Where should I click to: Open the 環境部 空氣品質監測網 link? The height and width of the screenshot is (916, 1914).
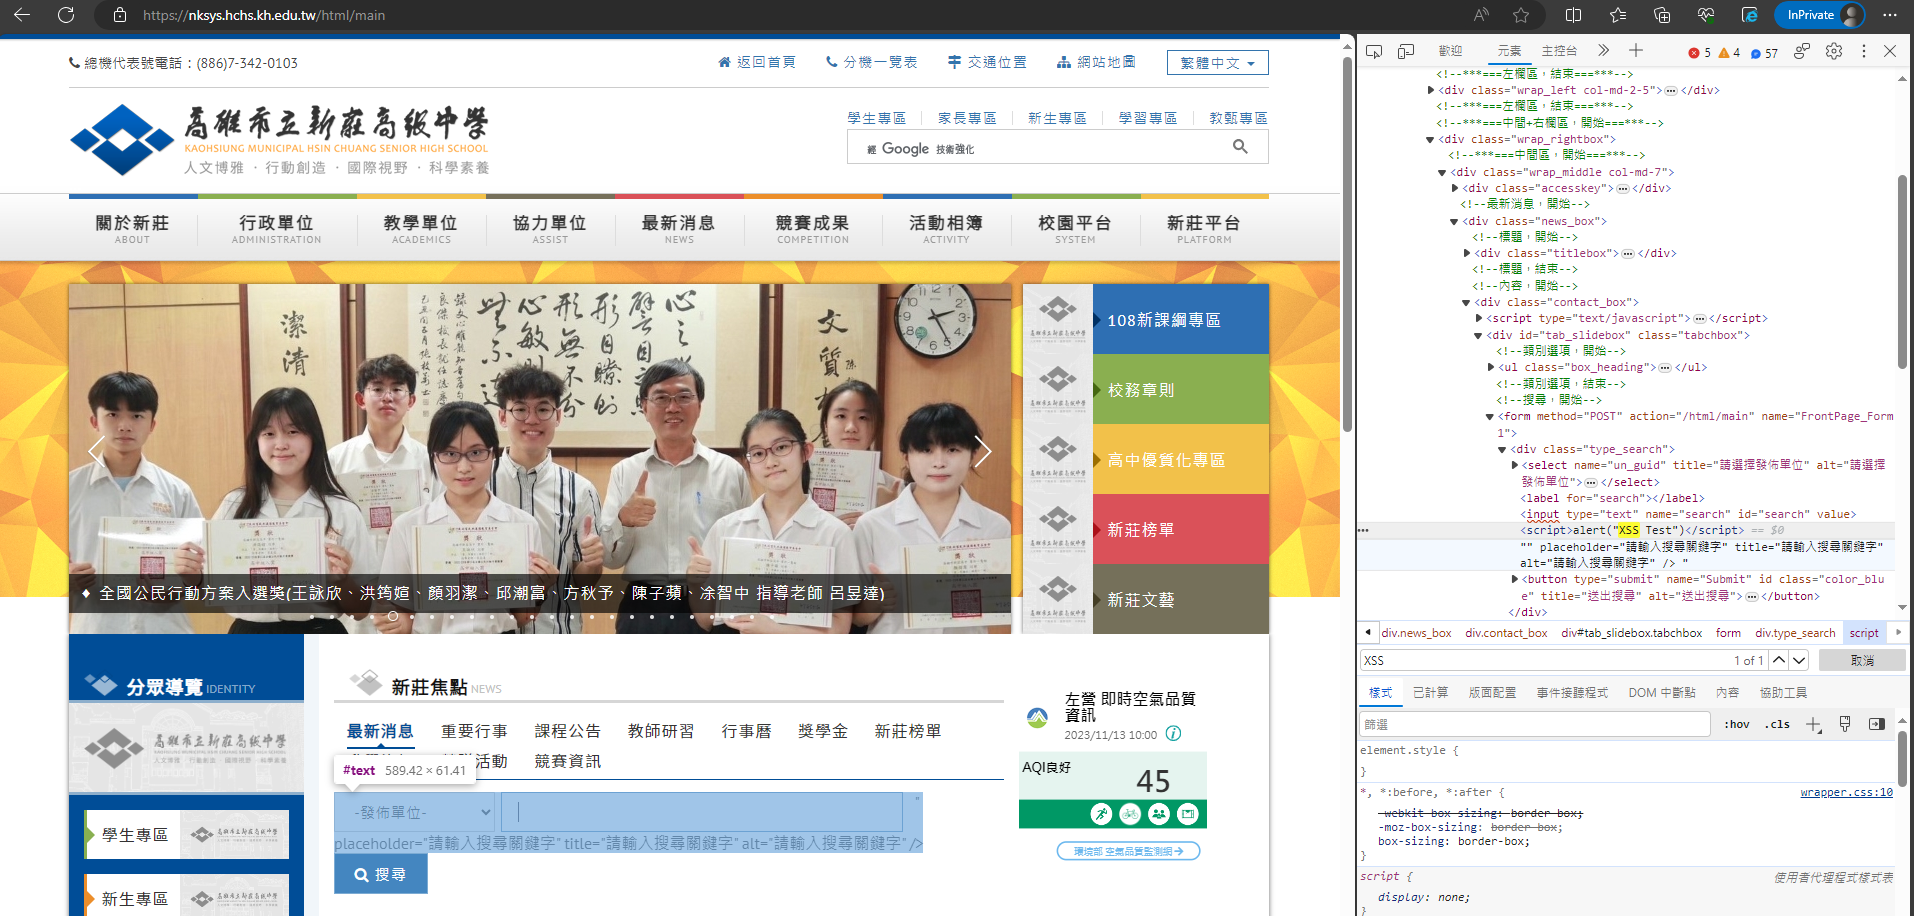point(1129,851)
